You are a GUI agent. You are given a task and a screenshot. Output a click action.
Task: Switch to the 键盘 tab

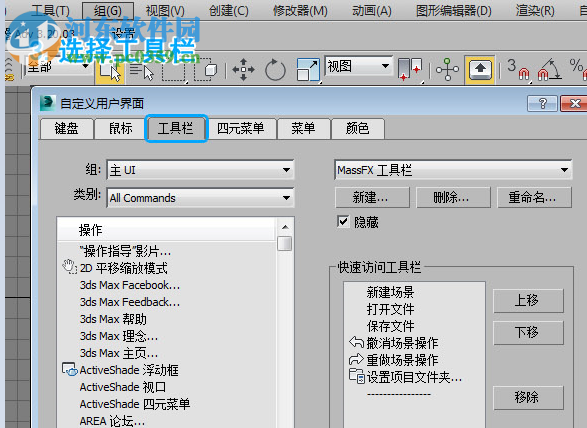tap(67, 128)
